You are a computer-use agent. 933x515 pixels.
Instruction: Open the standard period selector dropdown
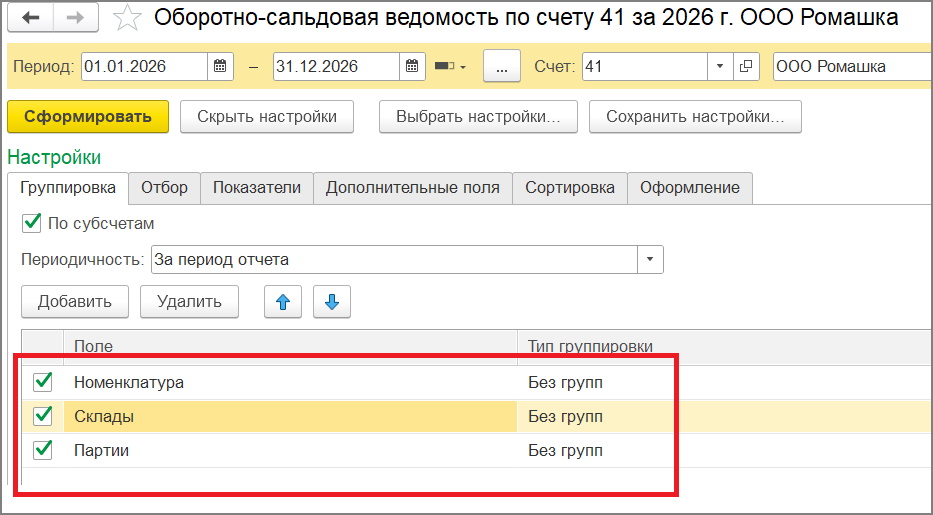tap(450, 66)
